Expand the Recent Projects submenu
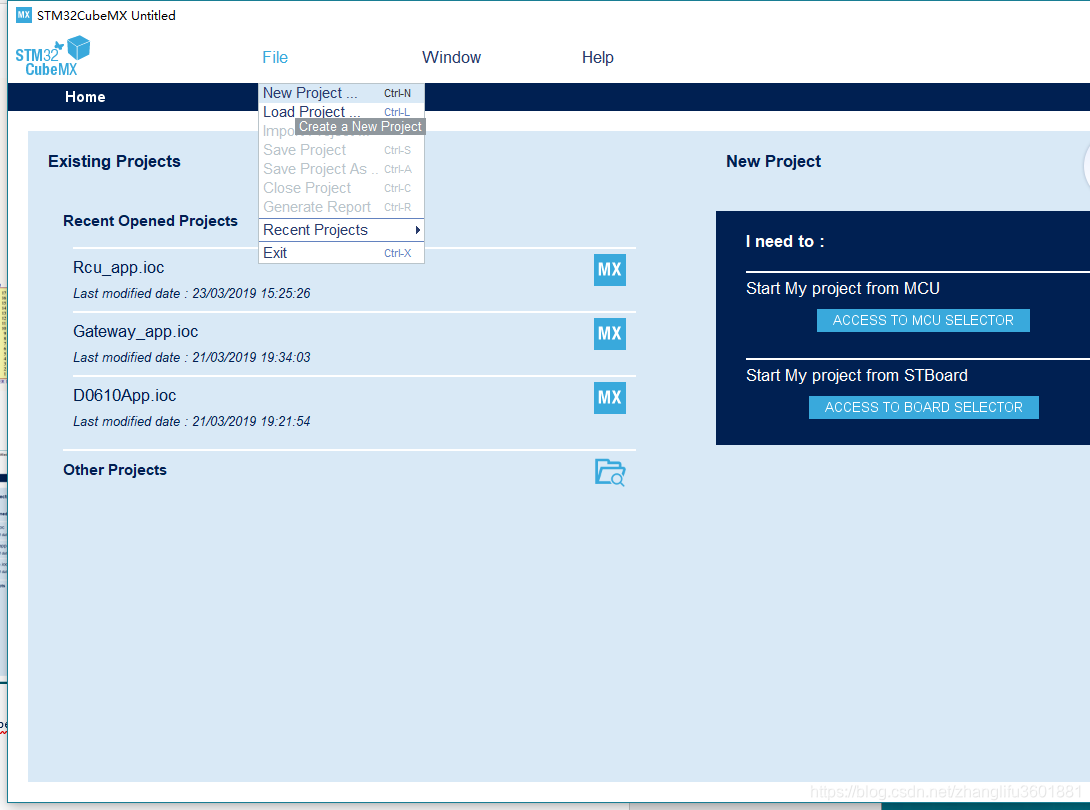 pyautogui.click(x=341, y=230)
